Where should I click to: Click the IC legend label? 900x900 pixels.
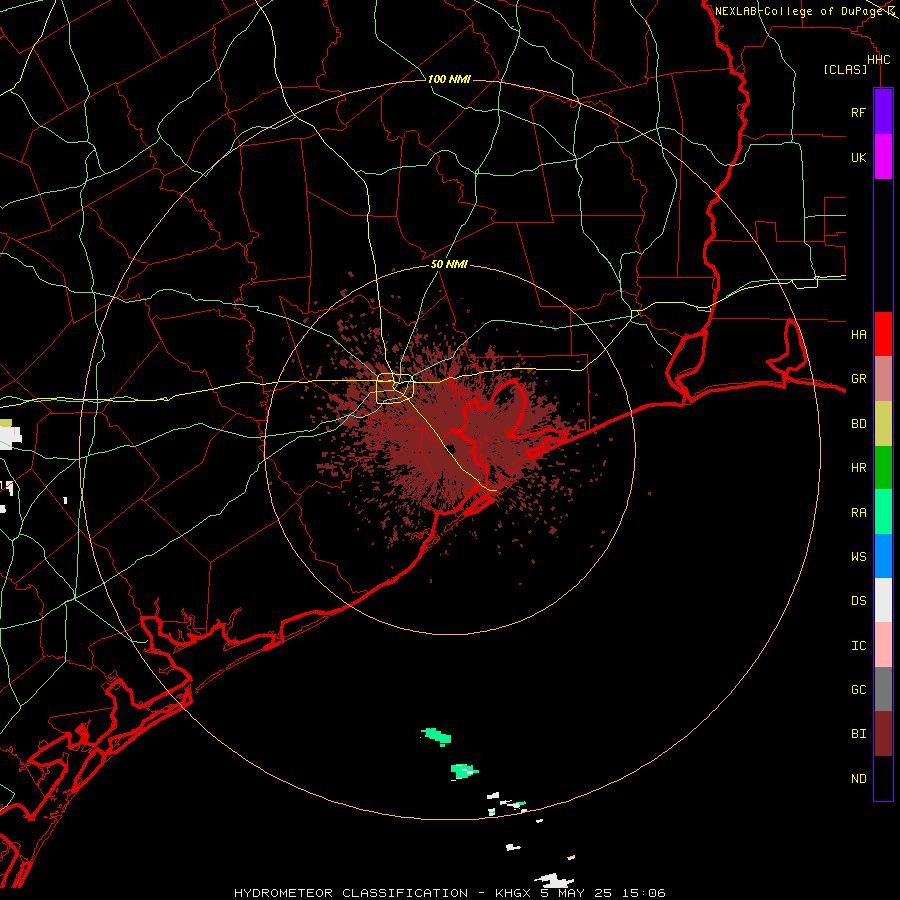coord(858,646)
